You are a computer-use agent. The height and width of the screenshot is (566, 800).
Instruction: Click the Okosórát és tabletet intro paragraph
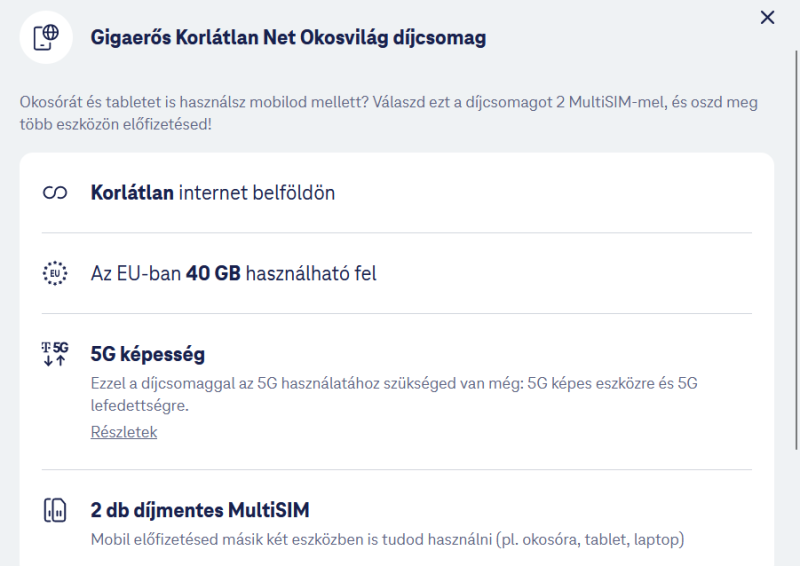tap(389, 113)
